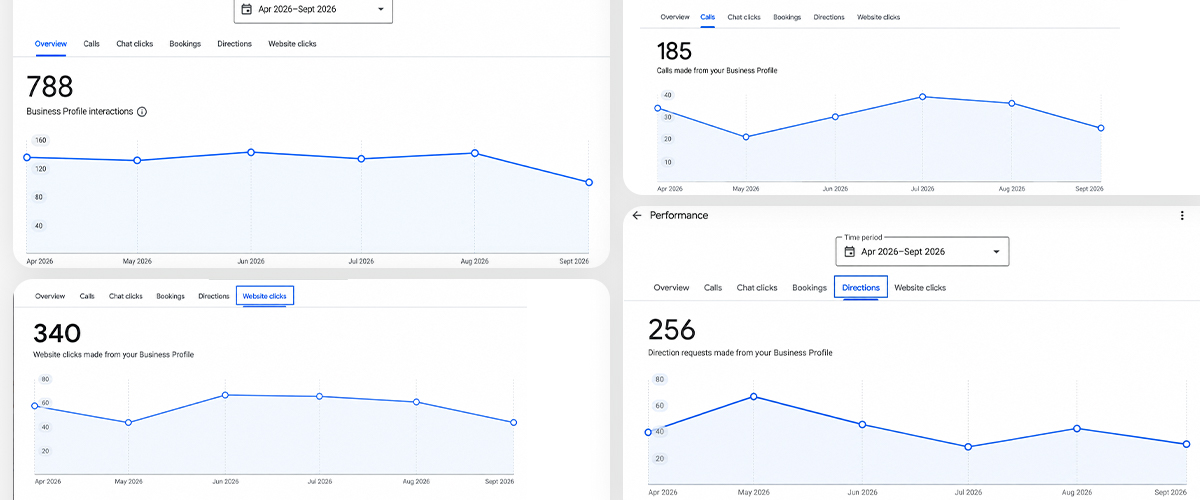
Task: Expand the date range arrow above the 788 interactions chart
Action: pos(381,9)
